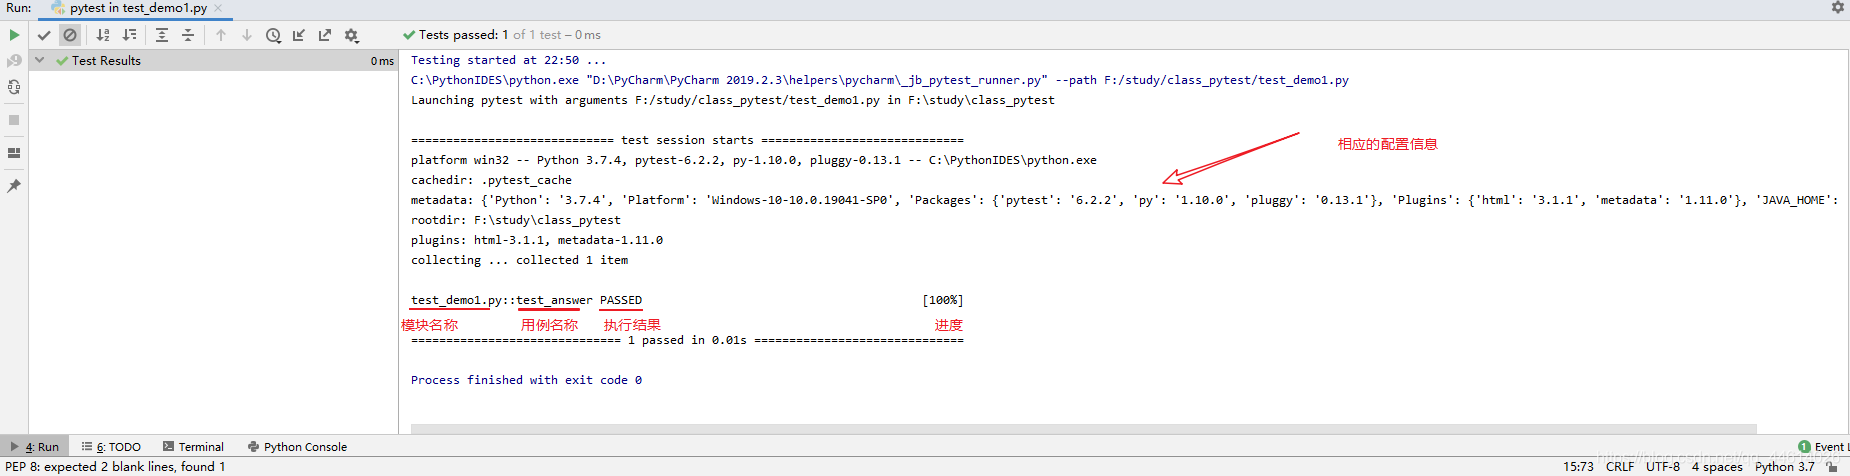
Task: Toggle Show Ignored tests filter
Action: [70, 35]
